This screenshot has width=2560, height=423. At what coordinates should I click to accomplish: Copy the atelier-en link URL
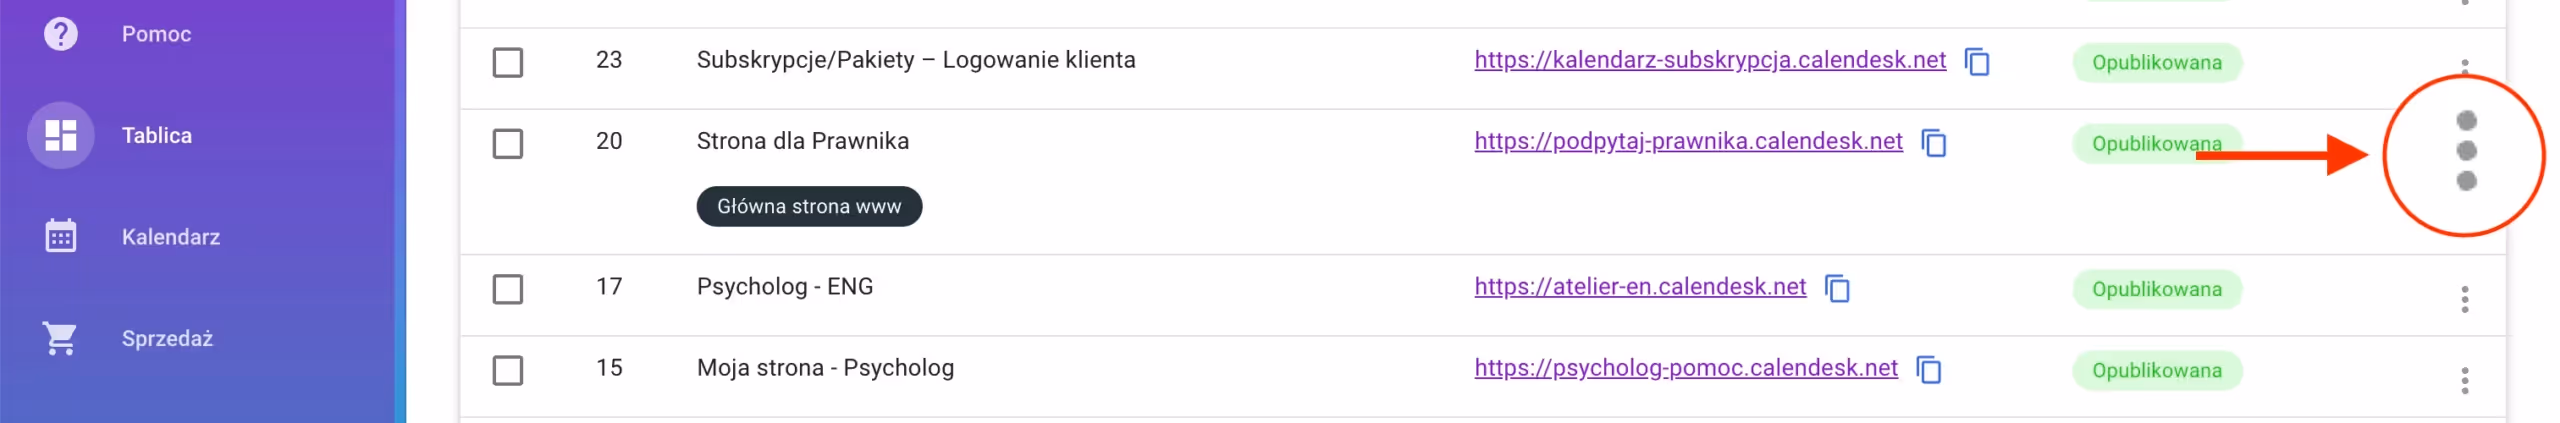[x=1837, y=289]
